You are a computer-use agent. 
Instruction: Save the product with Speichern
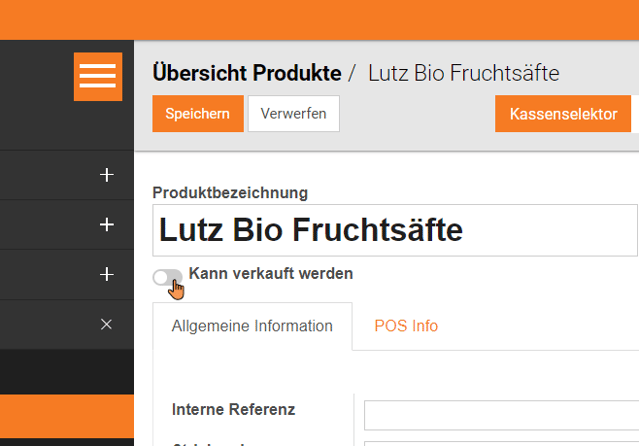[x=197, y=114]
